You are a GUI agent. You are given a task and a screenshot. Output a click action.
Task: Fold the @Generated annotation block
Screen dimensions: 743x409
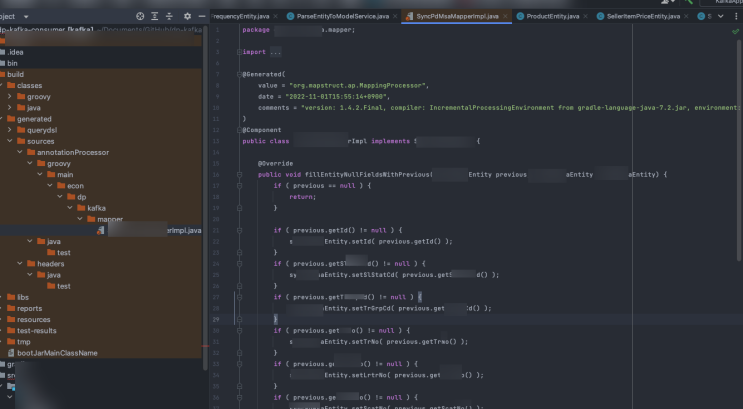click(x=239, y=74)
